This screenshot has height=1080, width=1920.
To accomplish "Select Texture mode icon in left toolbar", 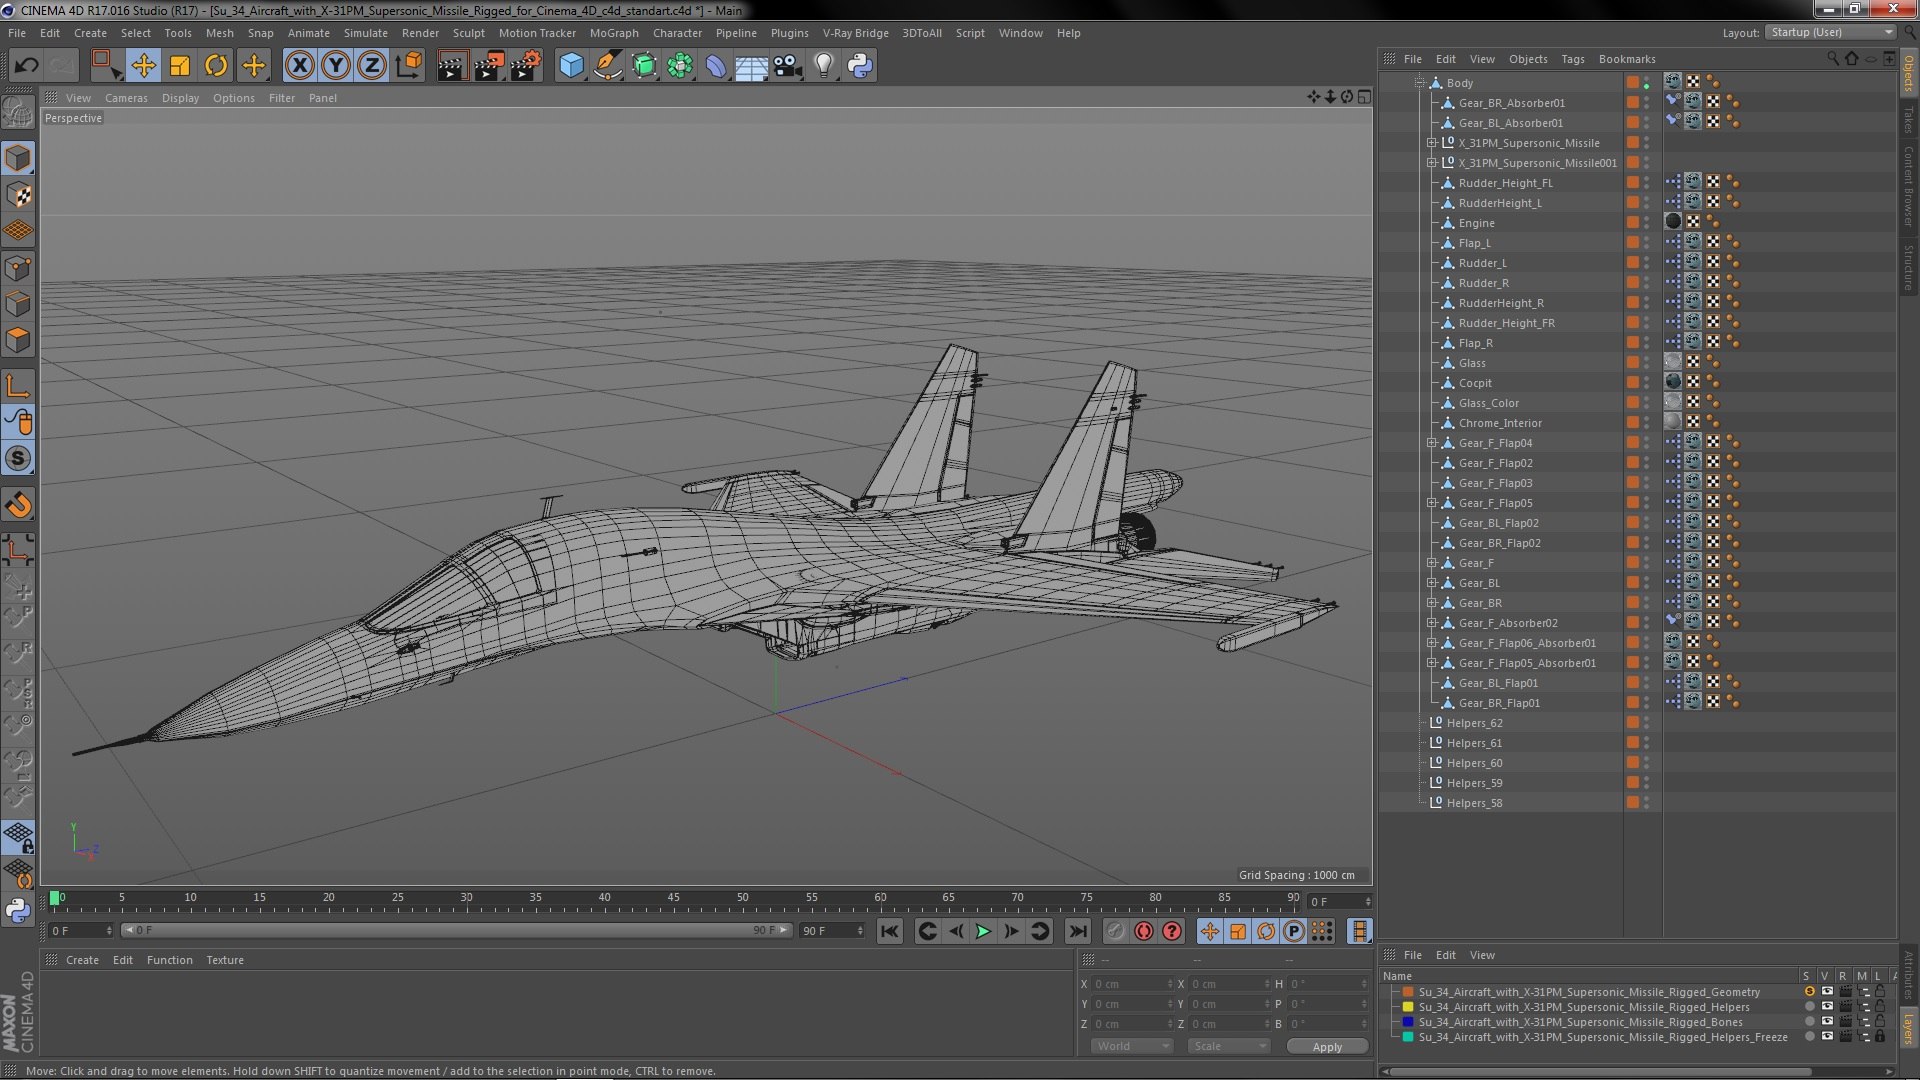I will (x=18, y=195).
